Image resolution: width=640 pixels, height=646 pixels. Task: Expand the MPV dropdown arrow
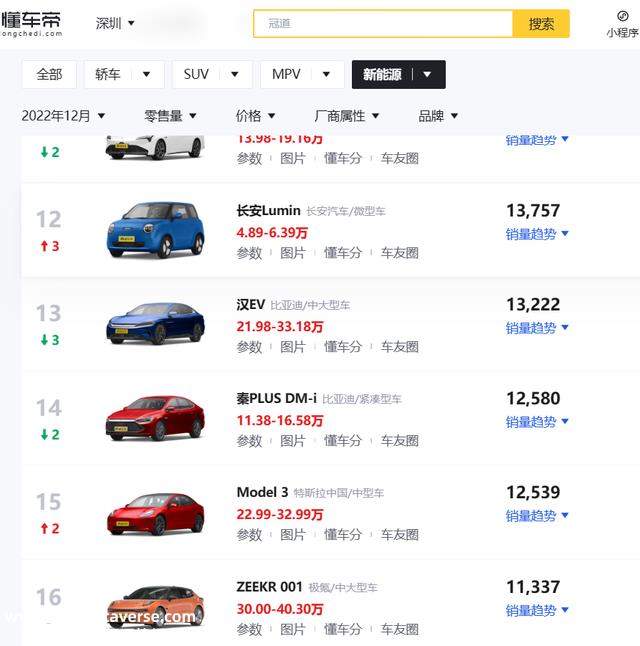coord(326,75)
